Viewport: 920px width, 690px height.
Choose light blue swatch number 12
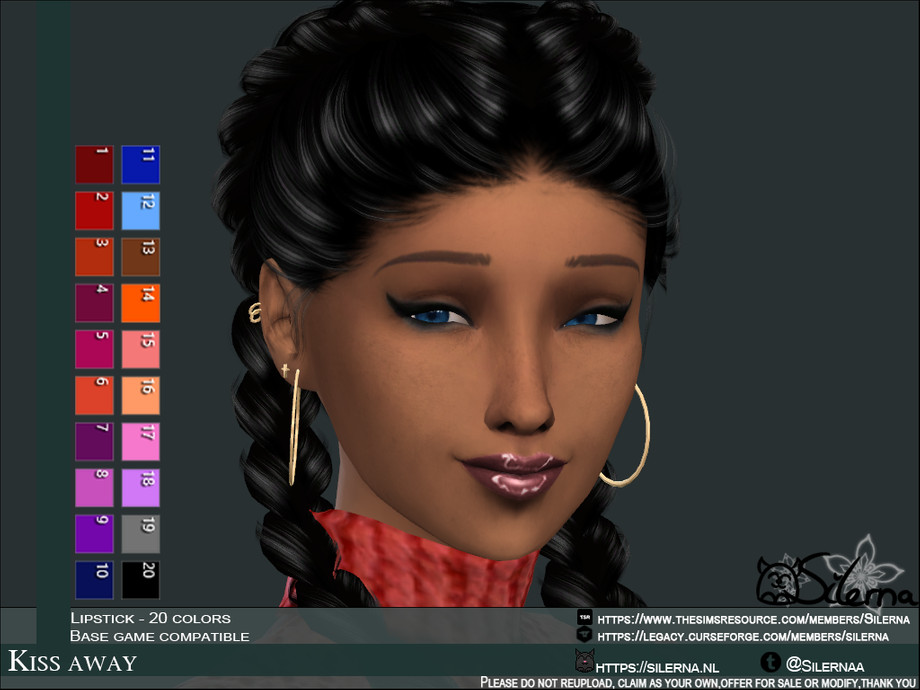[x=141, y=211]
